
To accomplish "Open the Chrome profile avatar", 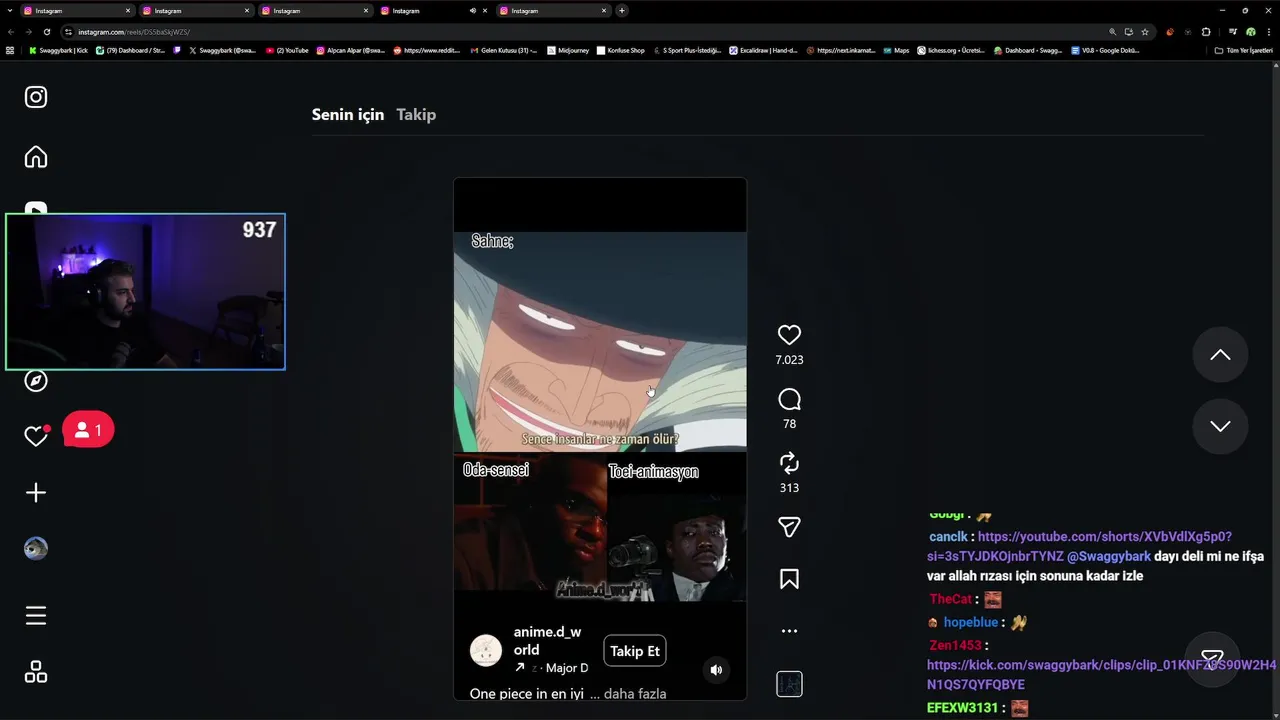I will (1250, 32).
